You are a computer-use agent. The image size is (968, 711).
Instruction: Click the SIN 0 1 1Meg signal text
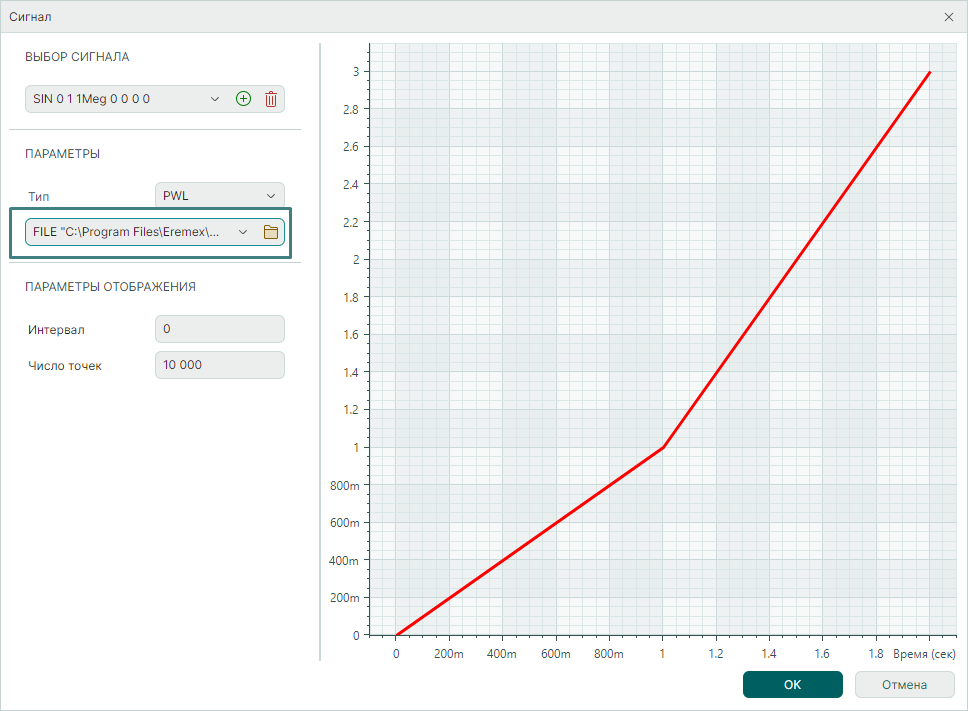(92, 99)
